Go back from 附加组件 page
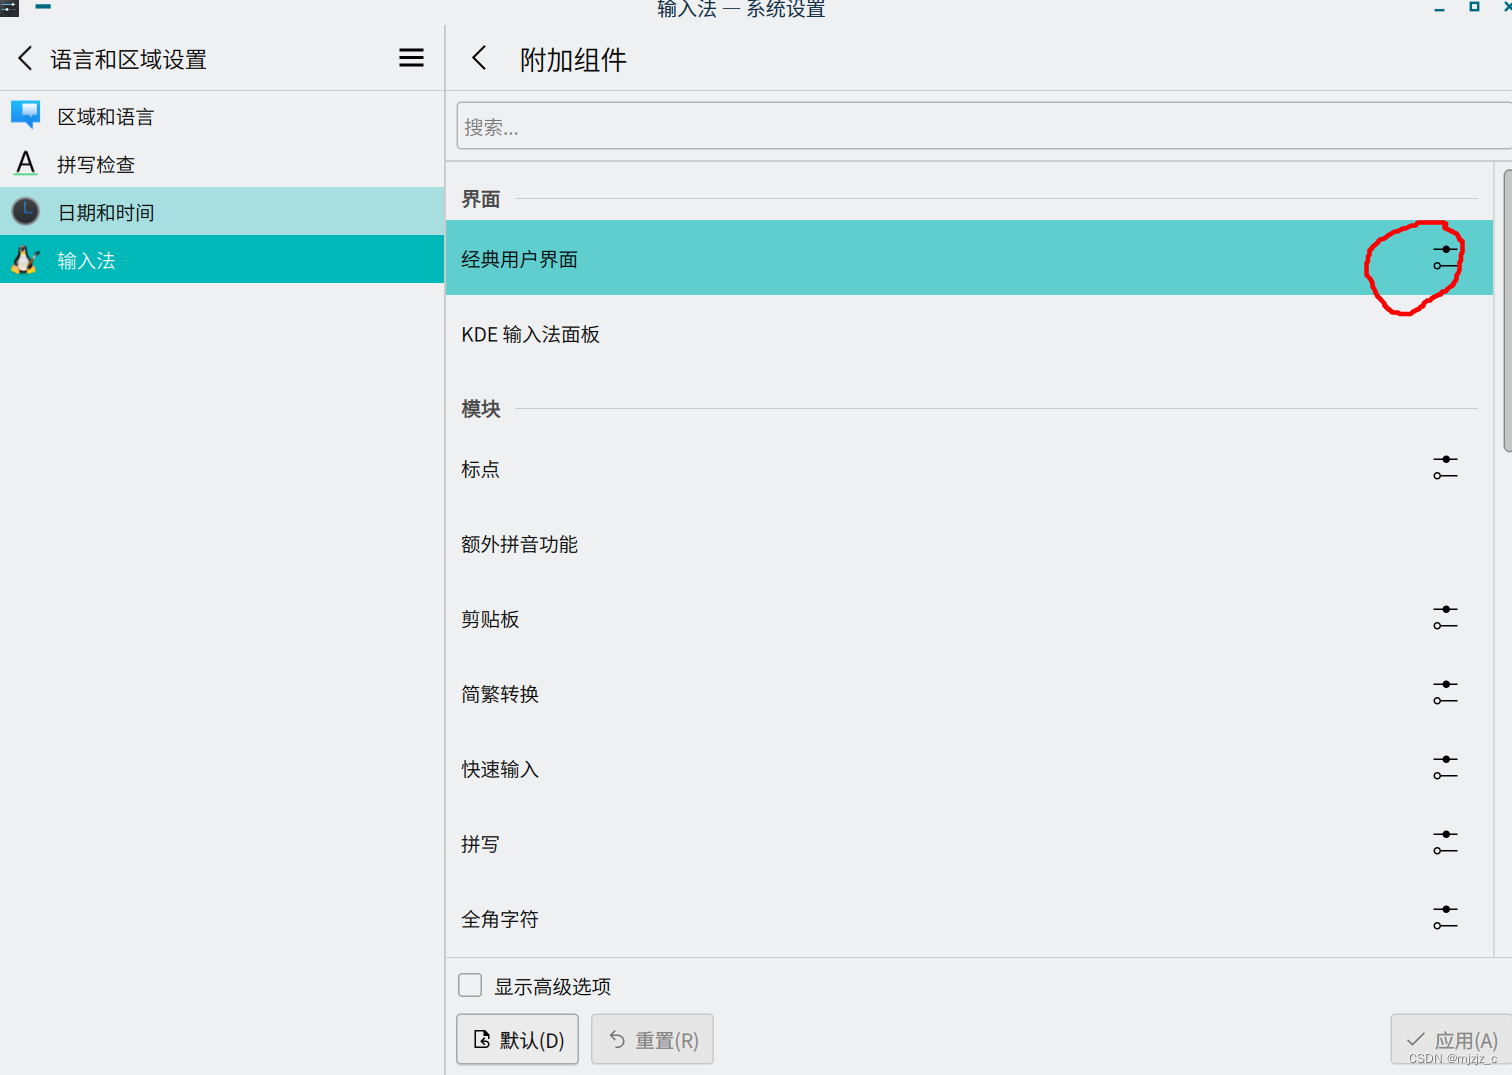This screenshot has height=1075, width=1512. tap(479, 58)
